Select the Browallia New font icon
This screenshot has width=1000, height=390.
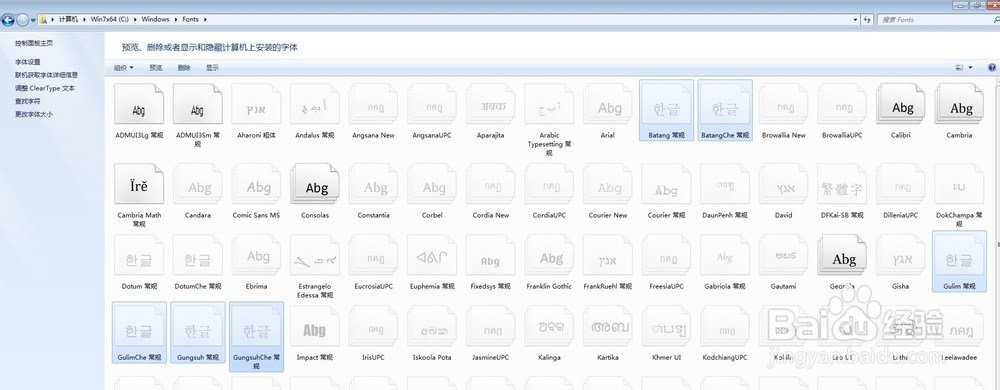[x=784, y=105]
